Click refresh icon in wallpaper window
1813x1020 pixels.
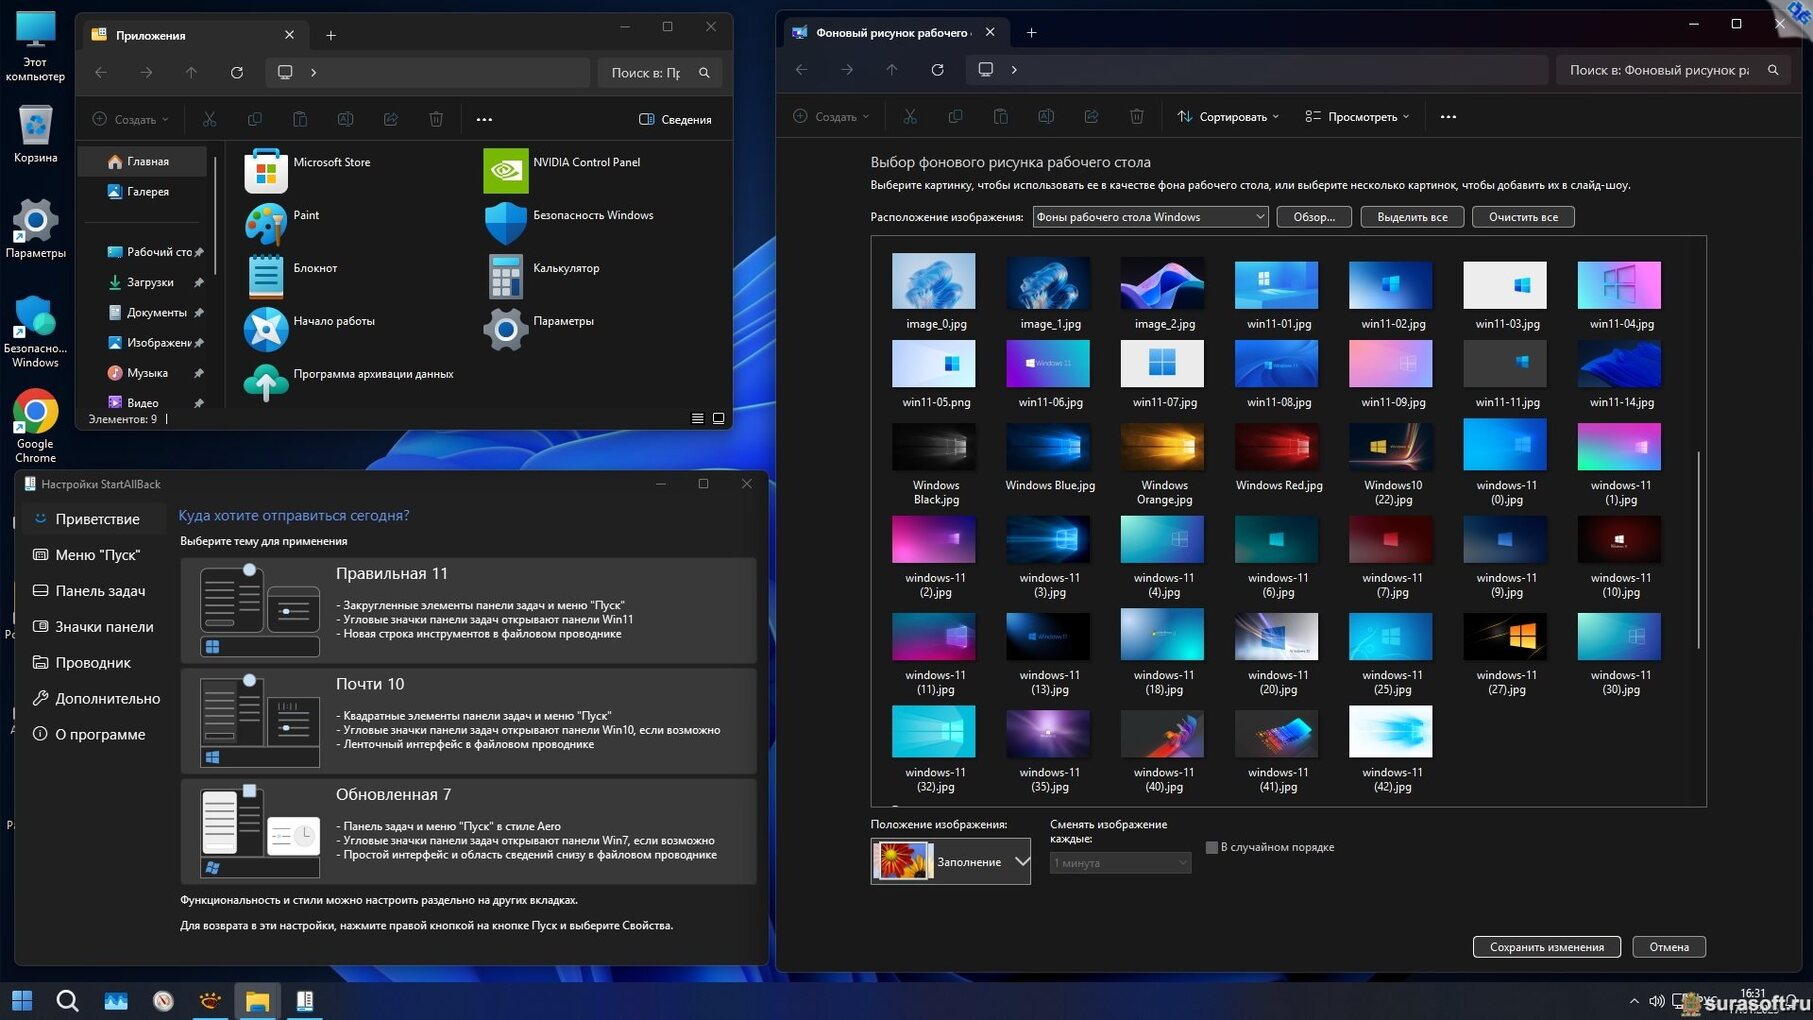click(x=937, y=70)
